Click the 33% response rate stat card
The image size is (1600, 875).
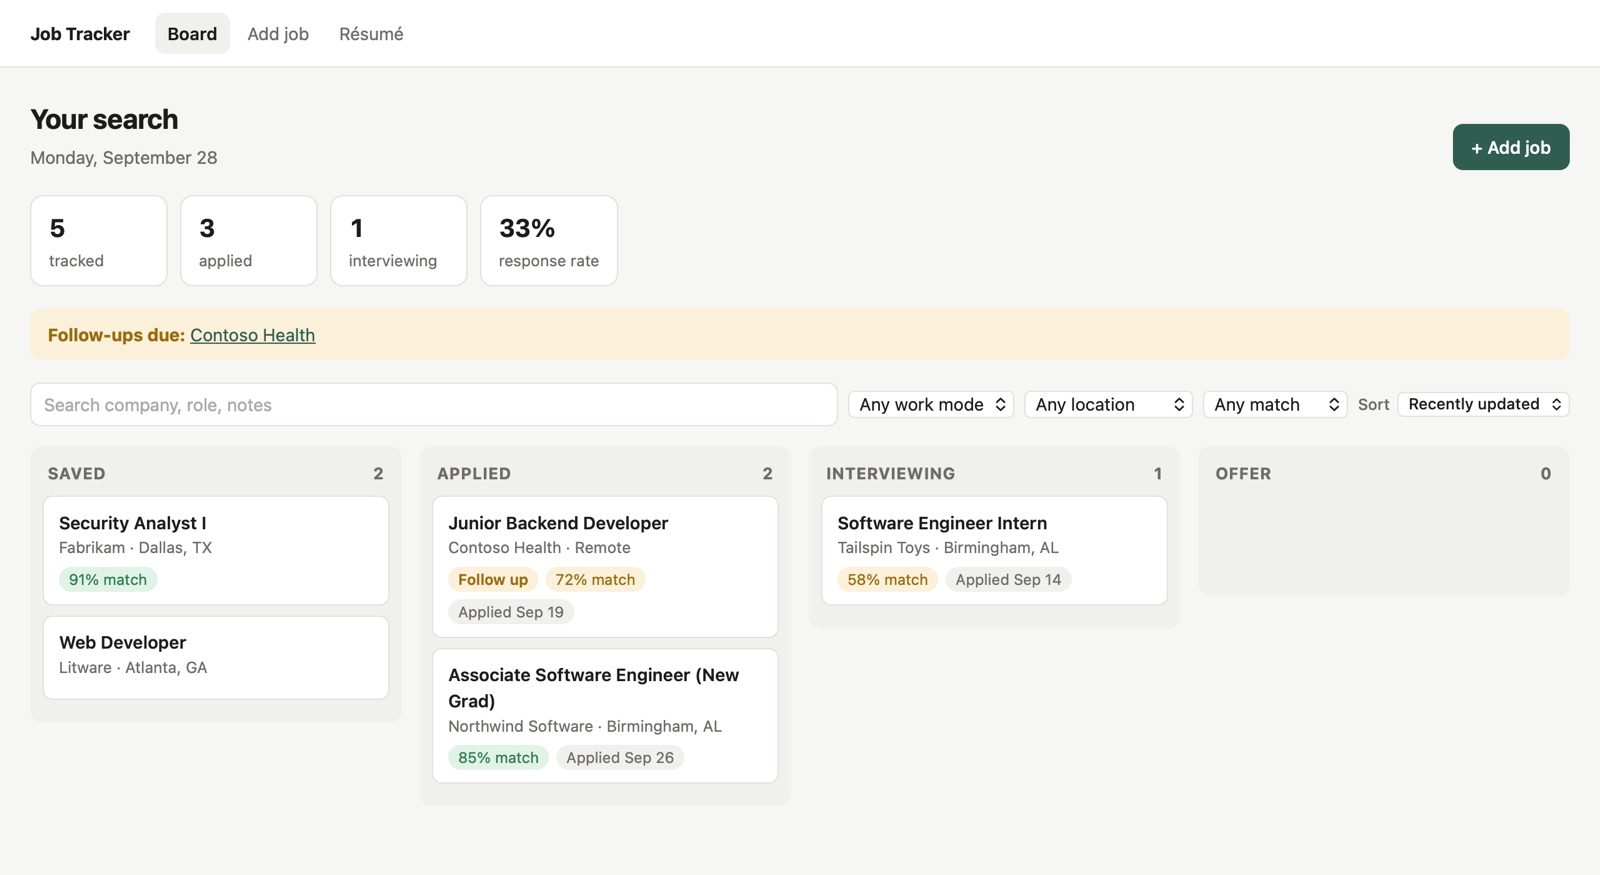click(549, 241)
